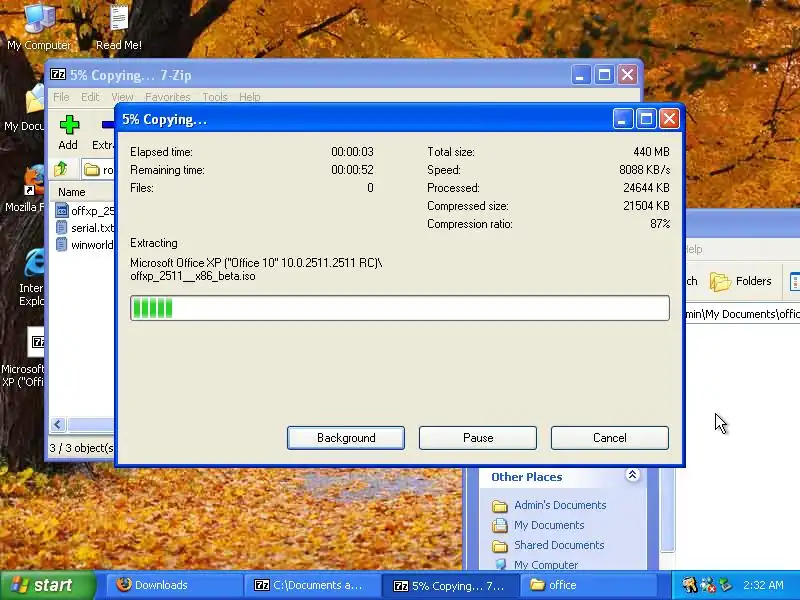
Task: Open Shared Documents link
Action: pyautogui.click(x=559, y=545)
